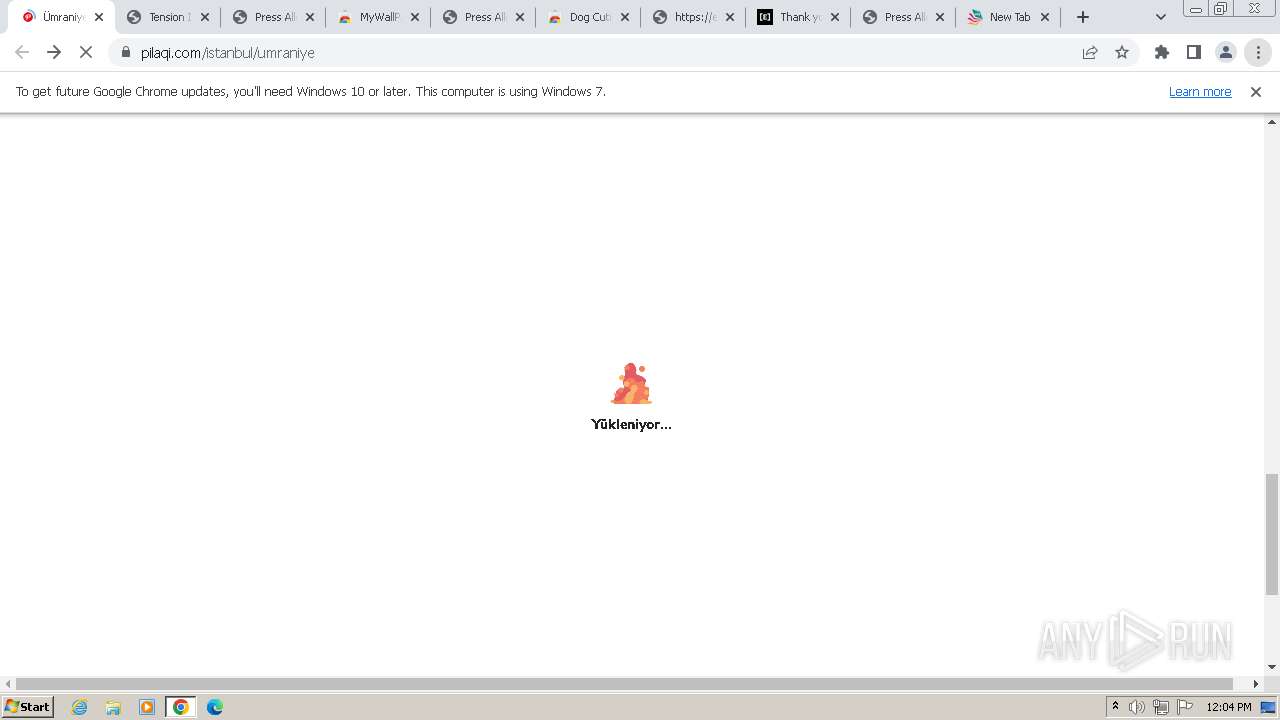Click scroll down arrow
The image size is (1280, 720).
[x=1272, y=667]
